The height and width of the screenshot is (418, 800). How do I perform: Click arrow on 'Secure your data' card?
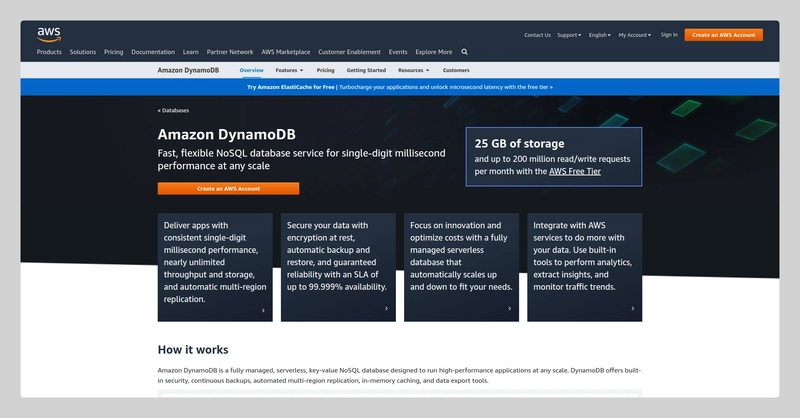click(x=386, y=308)
